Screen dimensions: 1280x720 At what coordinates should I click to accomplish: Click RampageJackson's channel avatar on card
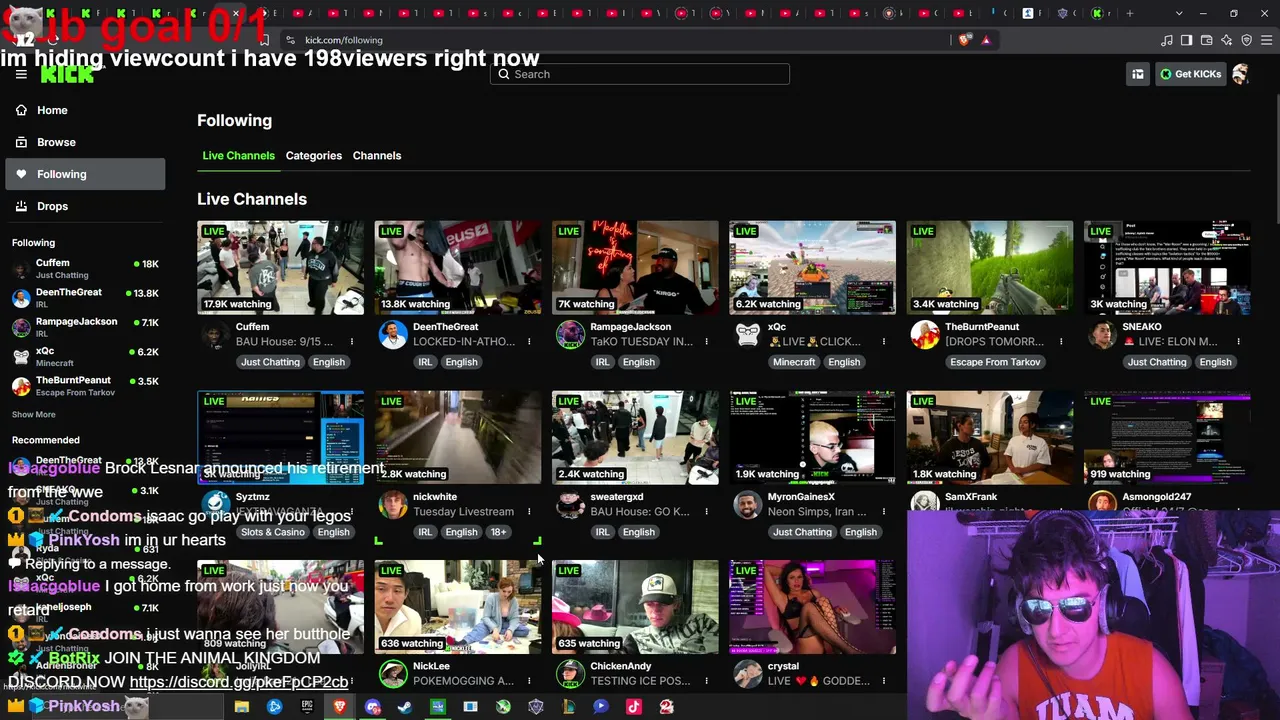coord(570,335)
